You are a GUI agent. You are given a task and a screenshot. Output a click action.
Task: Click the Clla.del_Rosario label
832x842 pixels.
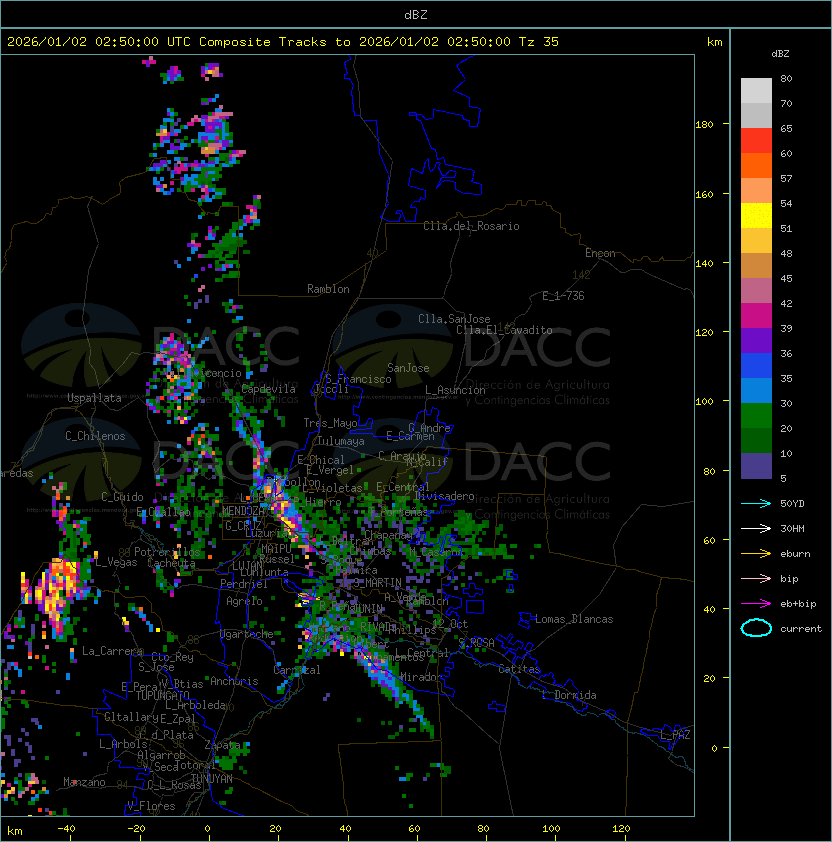tap(471, 226)
